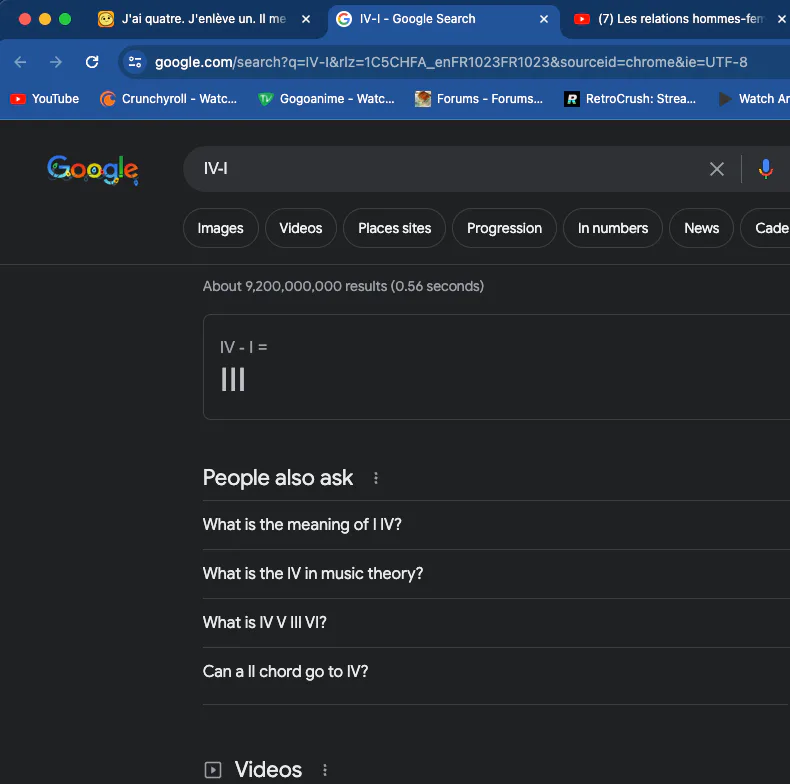The width and height of the screenshot is (790, 784).
Task: Open People also ask options menu
Action: pyautogui.click(x=376, y=478)
